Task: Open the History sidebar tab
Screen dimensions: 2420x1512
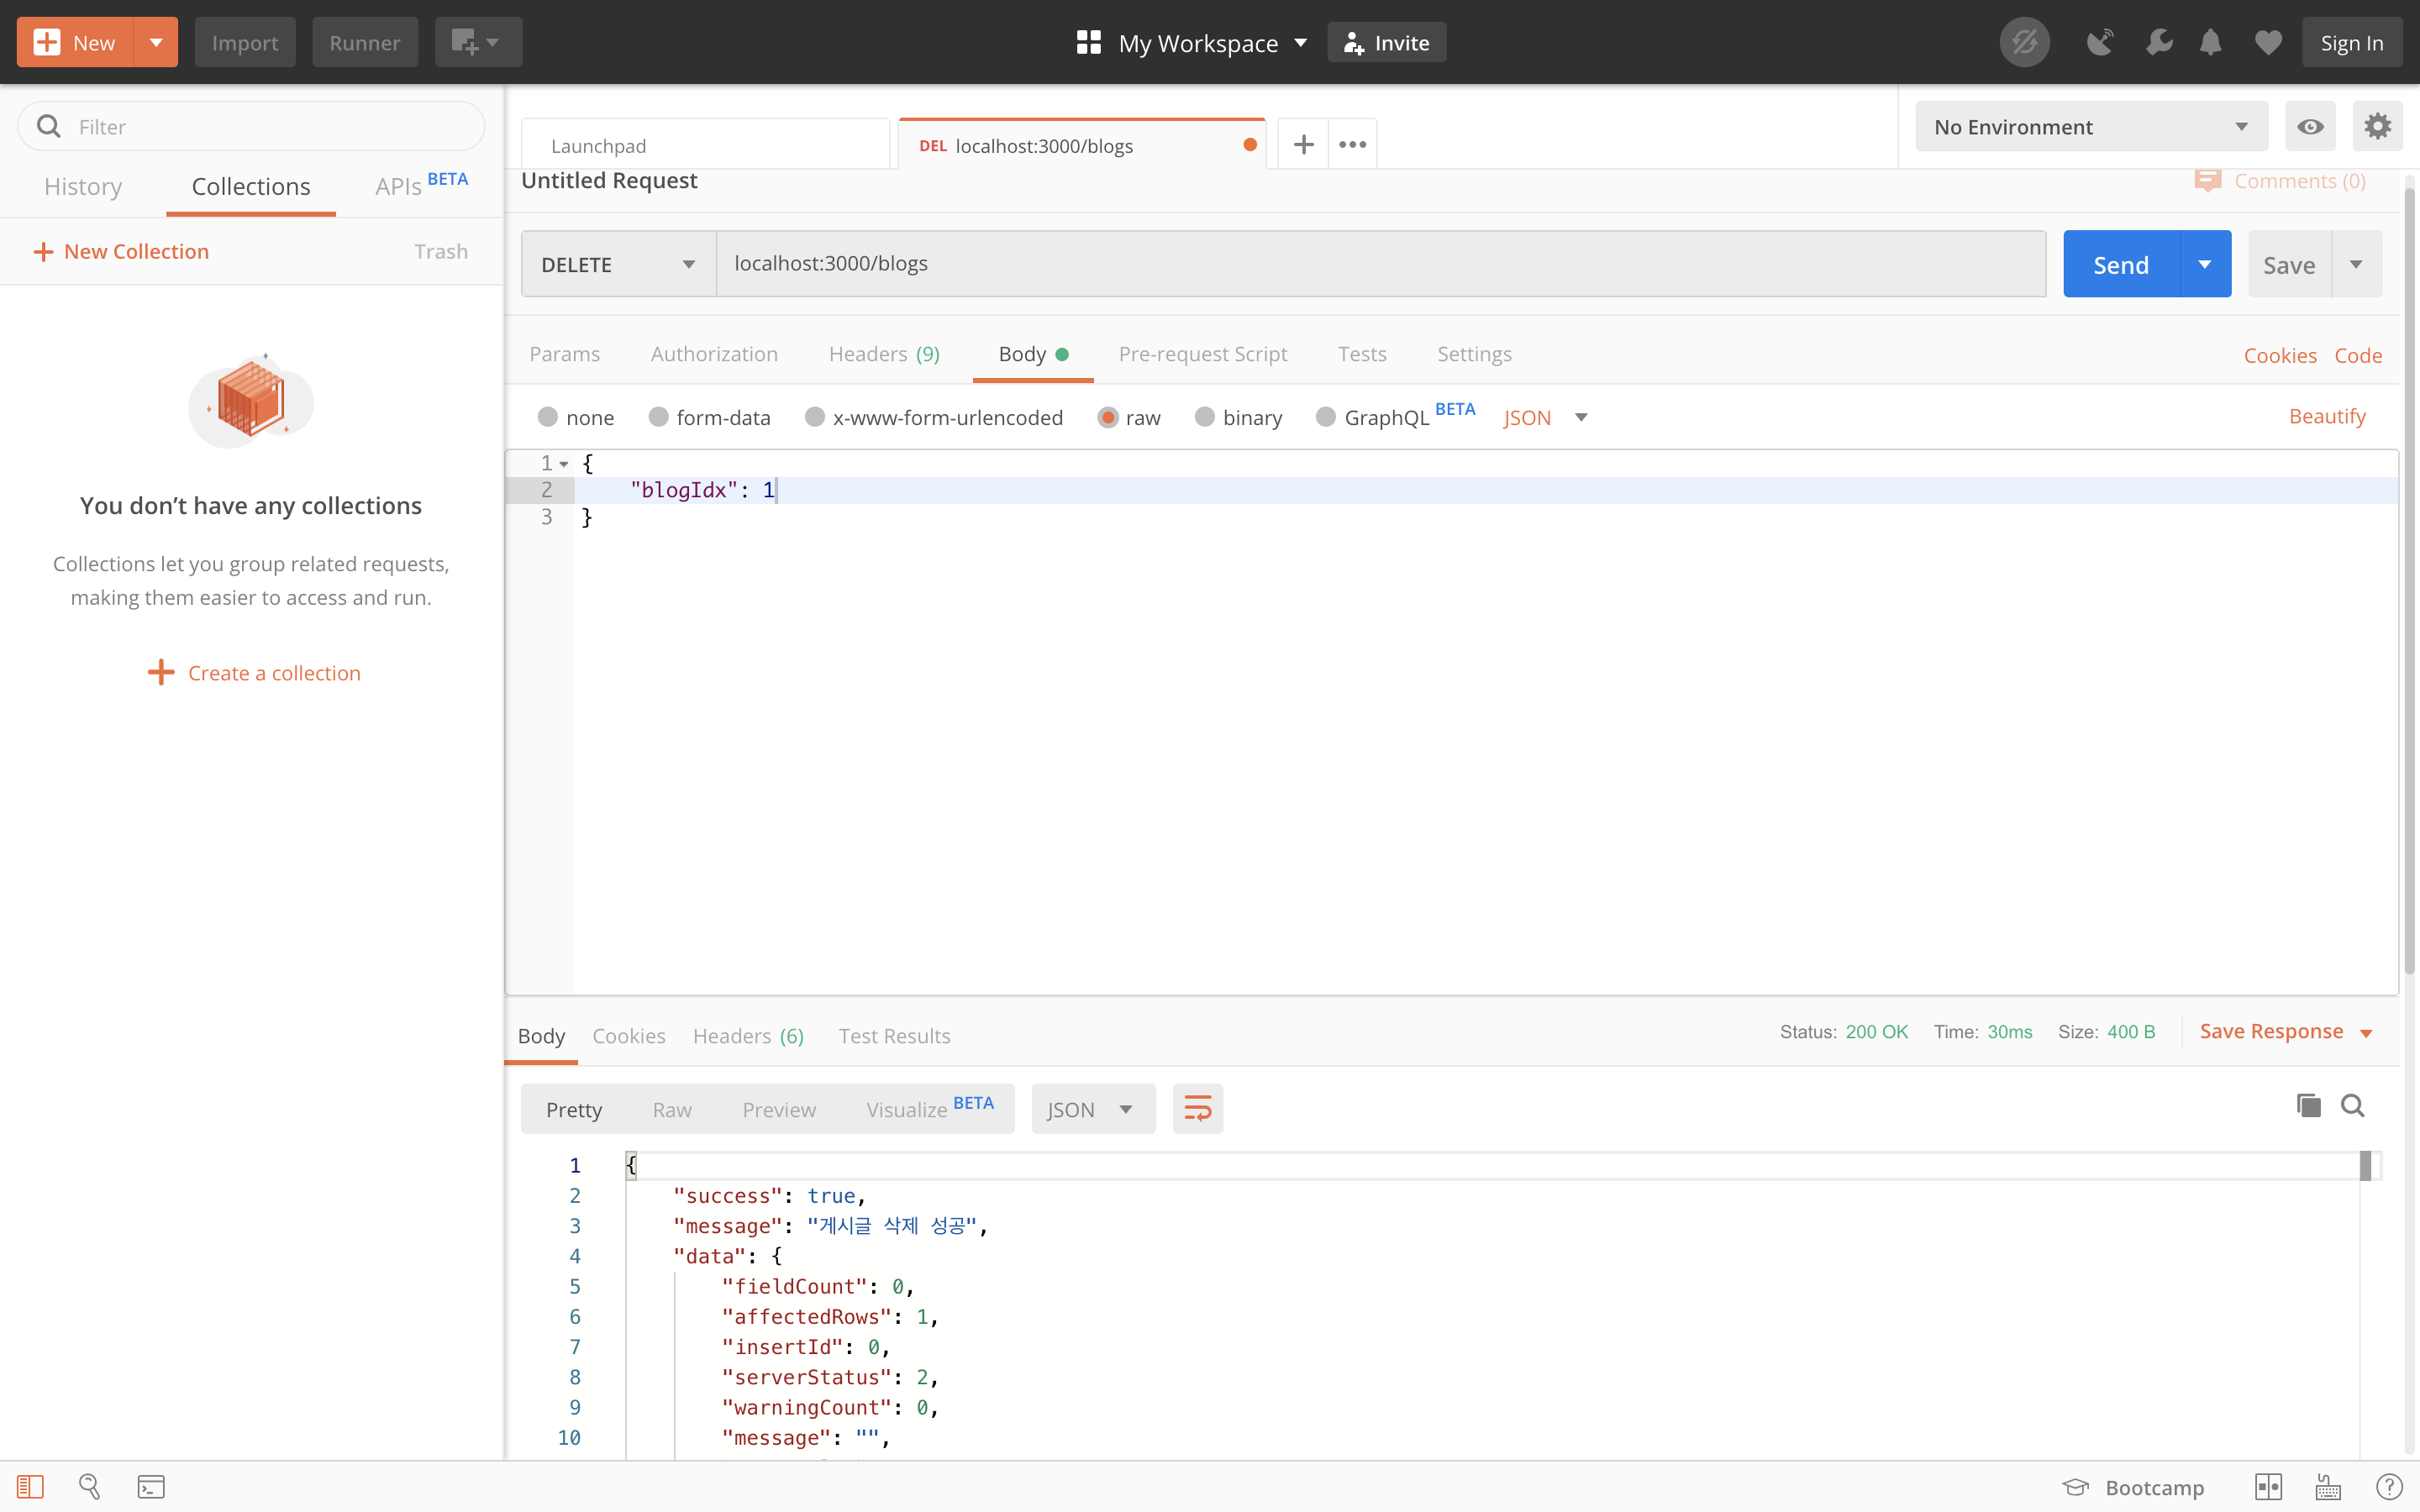Action: pos(83,187)
